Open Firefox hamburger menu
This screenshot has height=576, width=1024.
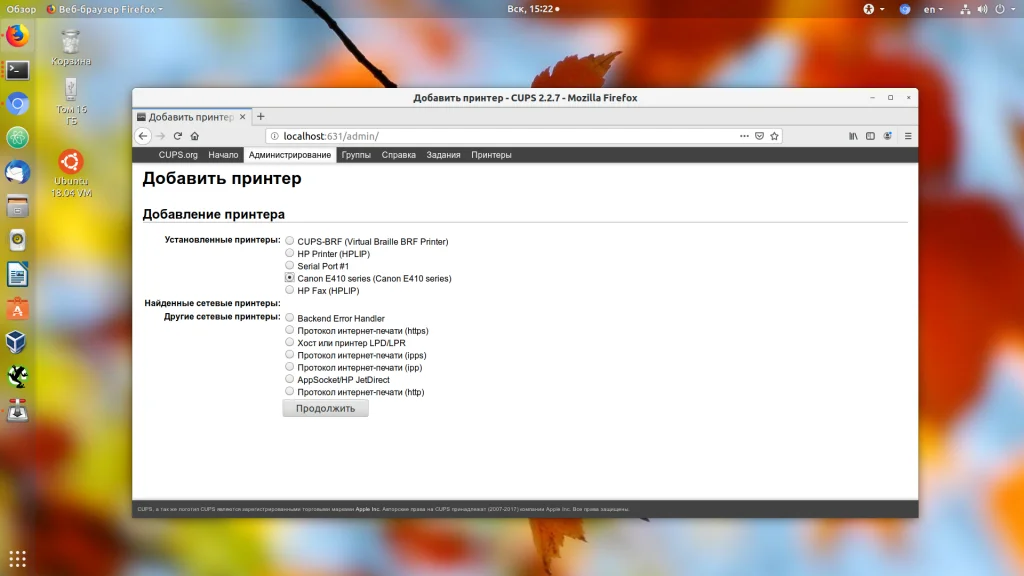(908, 136)
